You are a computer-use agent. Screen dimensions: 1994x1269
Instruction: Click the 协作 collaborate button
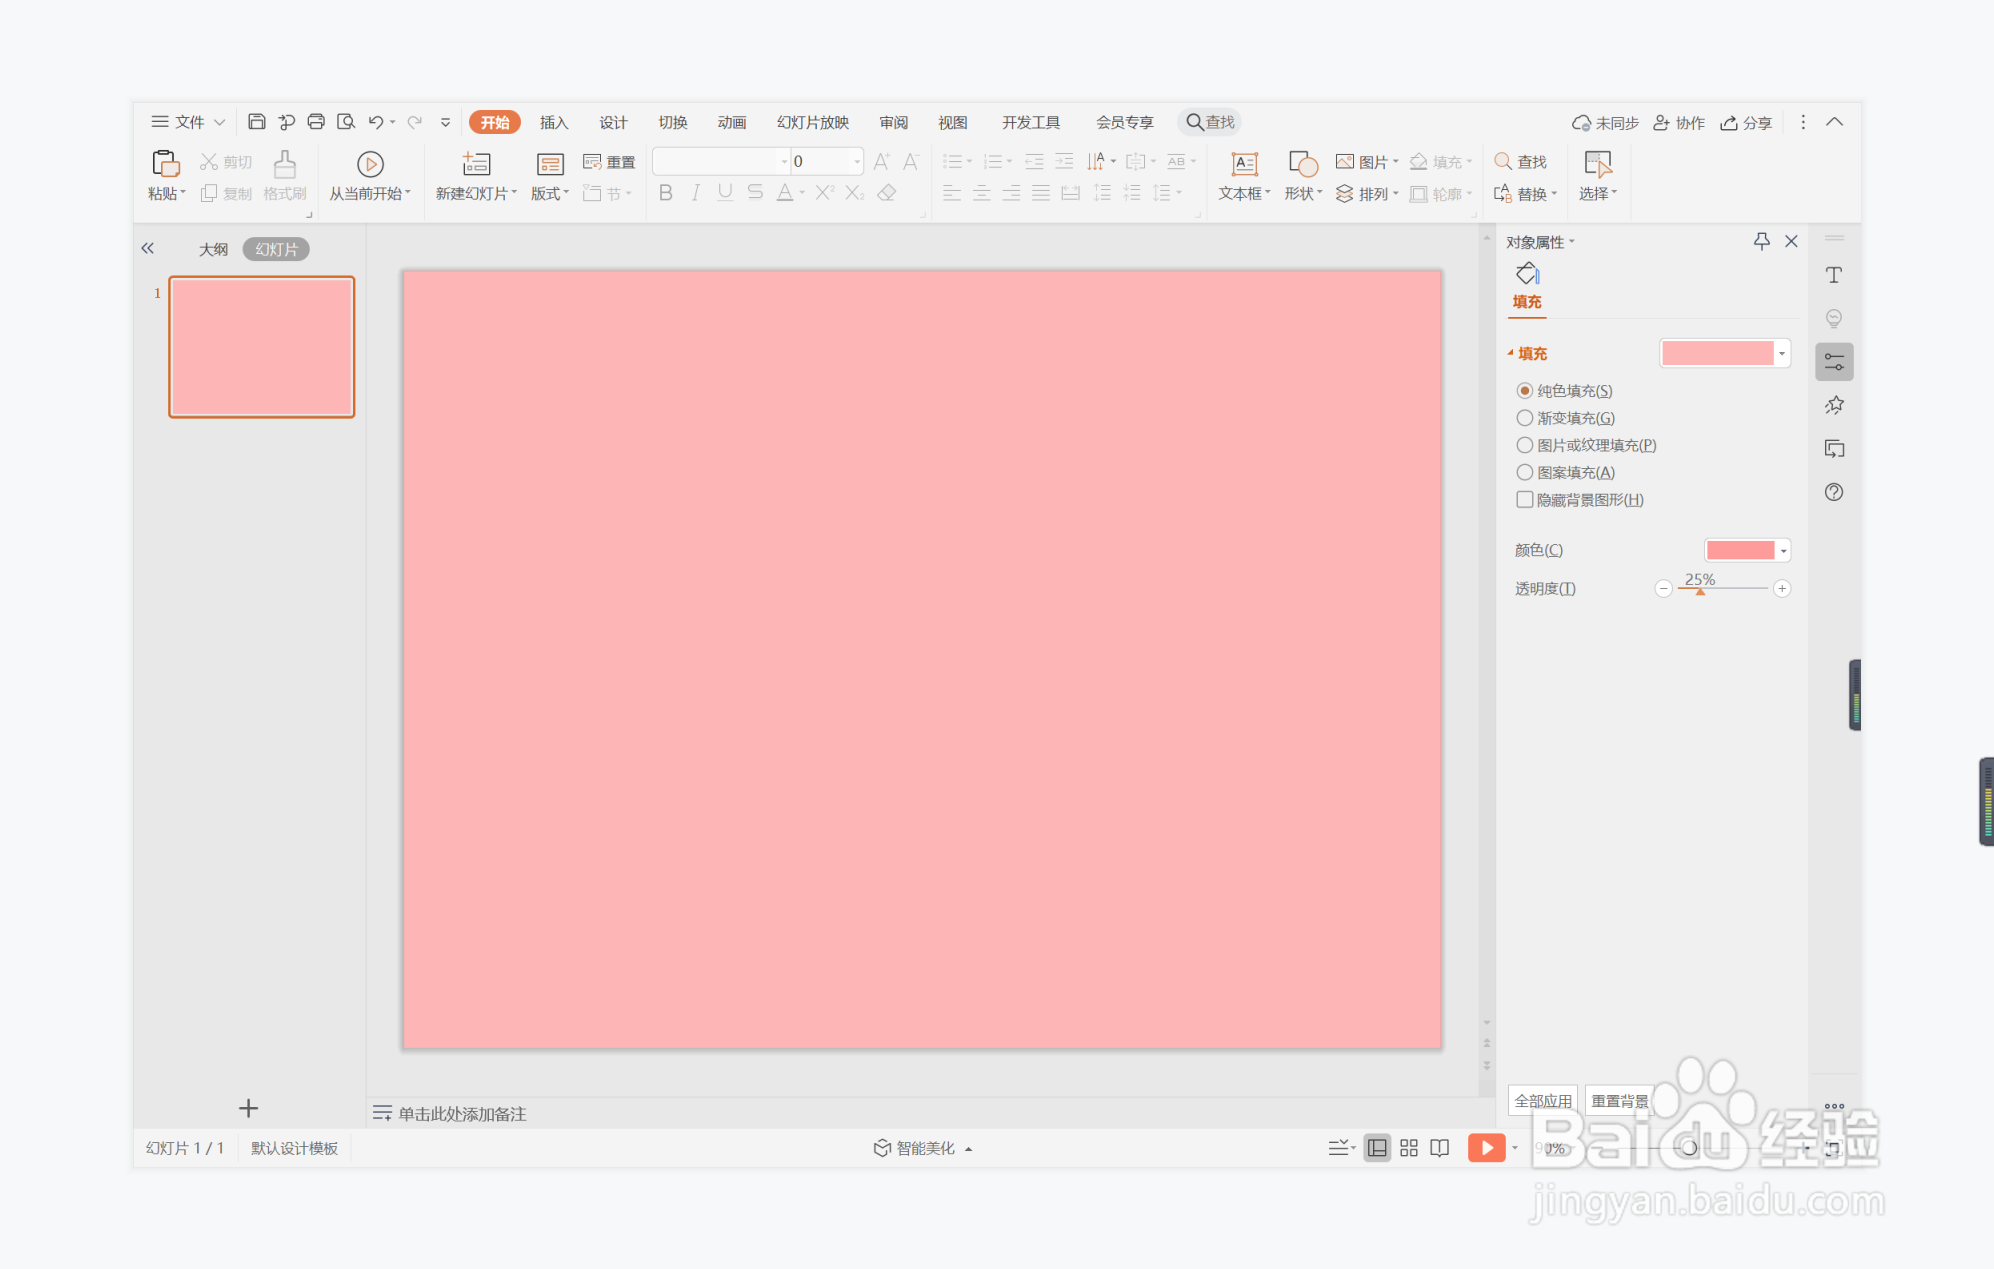click(x=1679, y=122)
